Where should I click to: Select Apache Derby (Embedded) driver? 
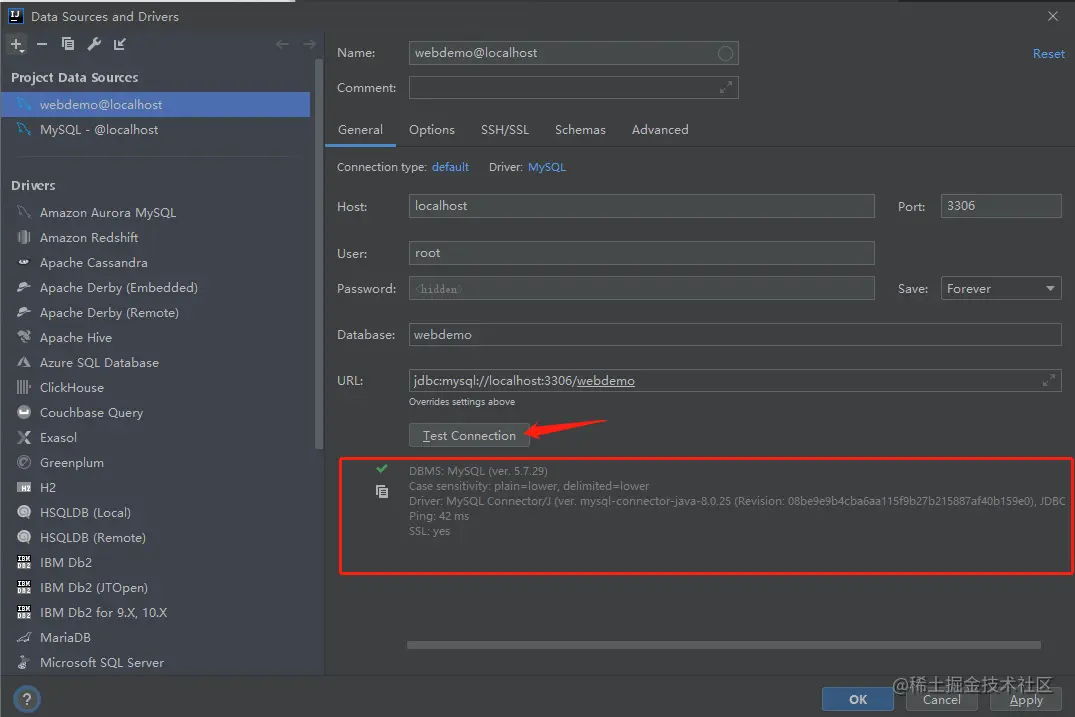pos(119,288)
